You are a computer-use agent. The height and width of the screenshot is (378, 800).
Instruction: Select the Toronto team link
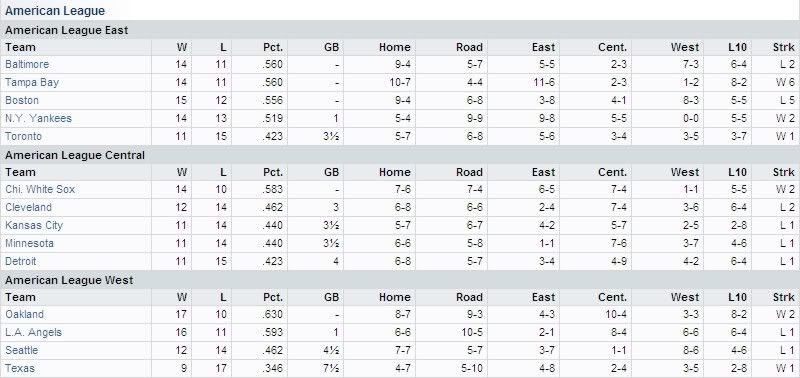(23, 136)
